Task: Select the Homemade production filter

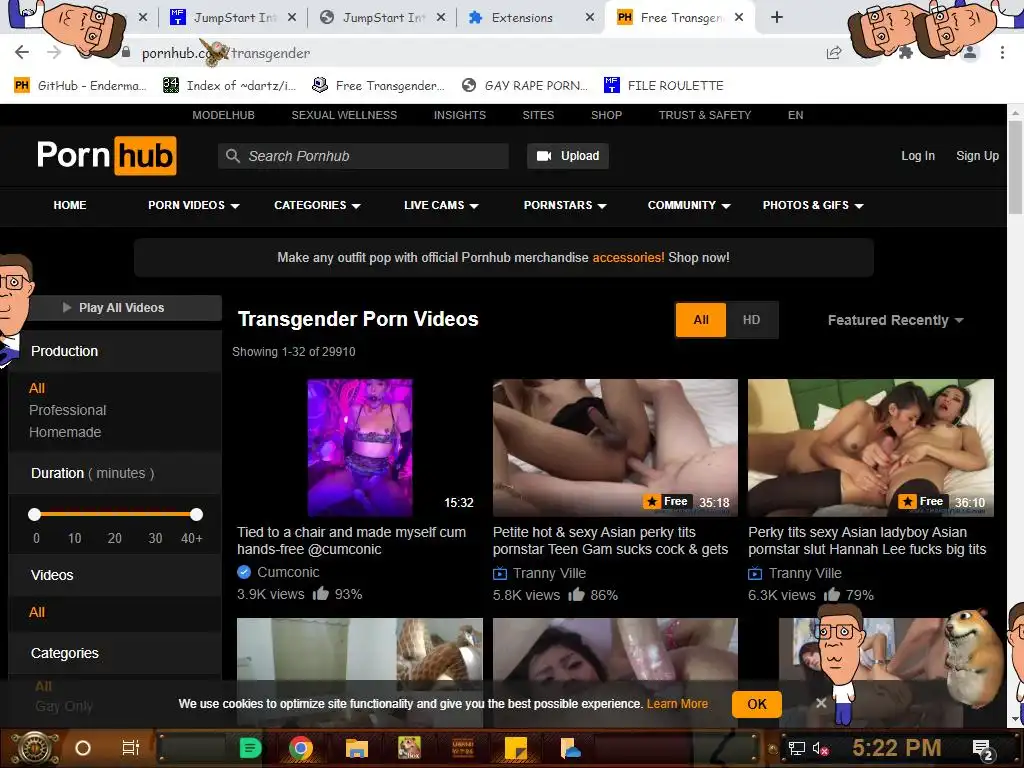Action: pos(65,432)
